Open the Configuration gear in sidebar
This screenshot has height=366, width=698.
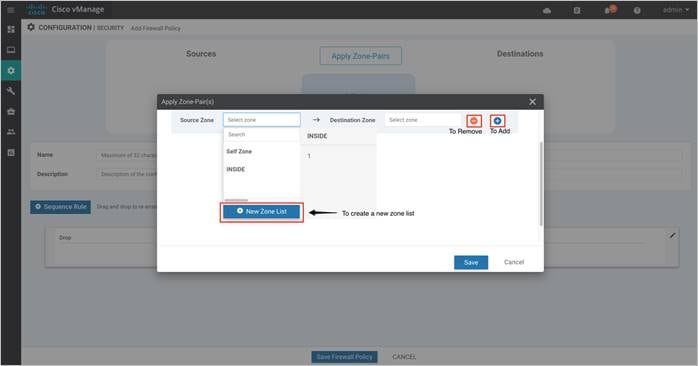tap(11, 70)
